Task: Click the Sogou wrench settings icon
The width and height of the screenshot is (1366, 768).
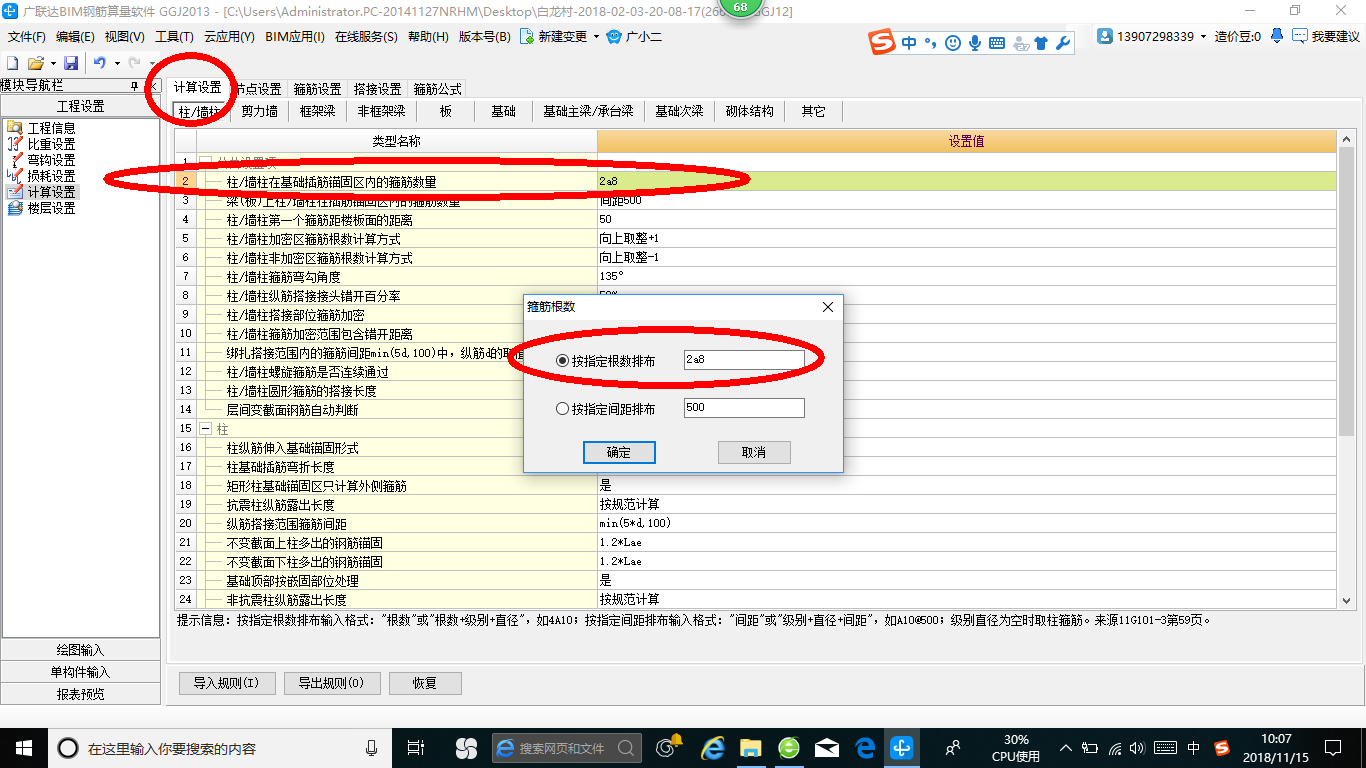Action: tap(1062, 43)
